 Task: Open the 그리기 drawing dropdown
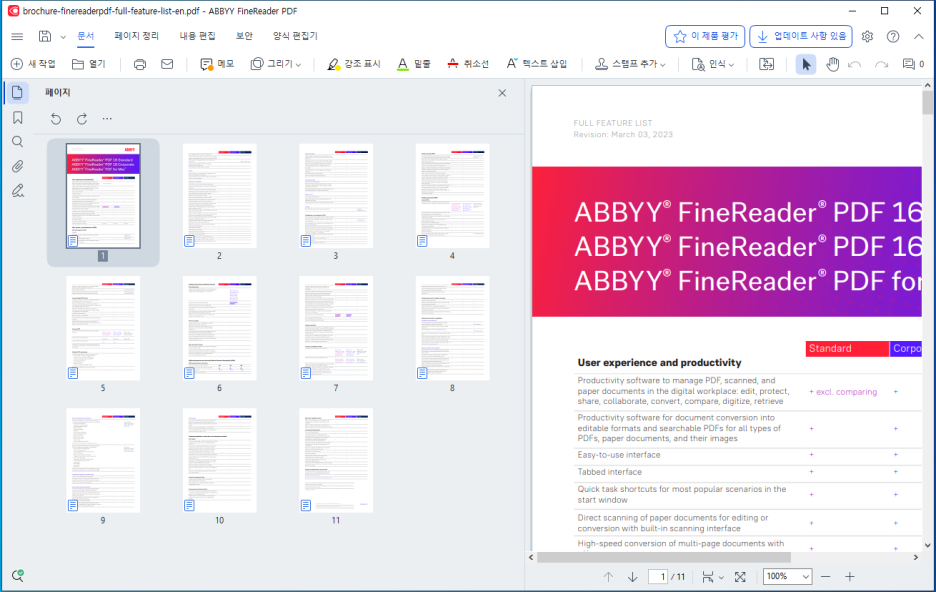(276, 64)
